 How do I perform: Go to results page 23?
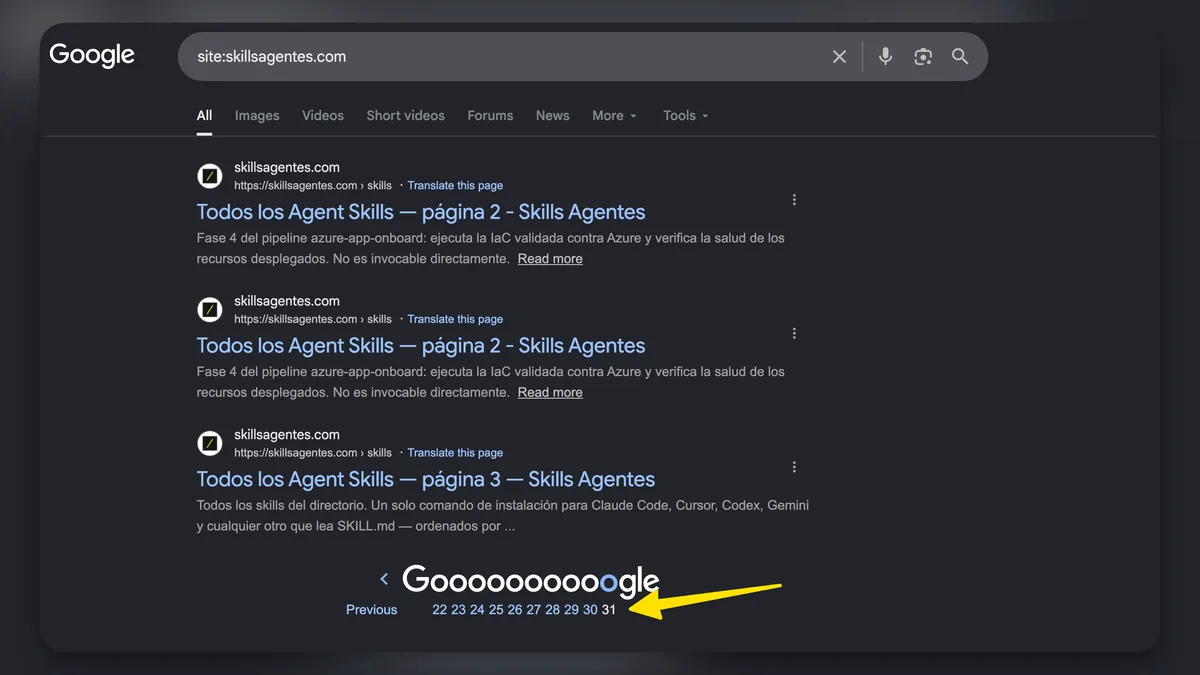(458, 610)
